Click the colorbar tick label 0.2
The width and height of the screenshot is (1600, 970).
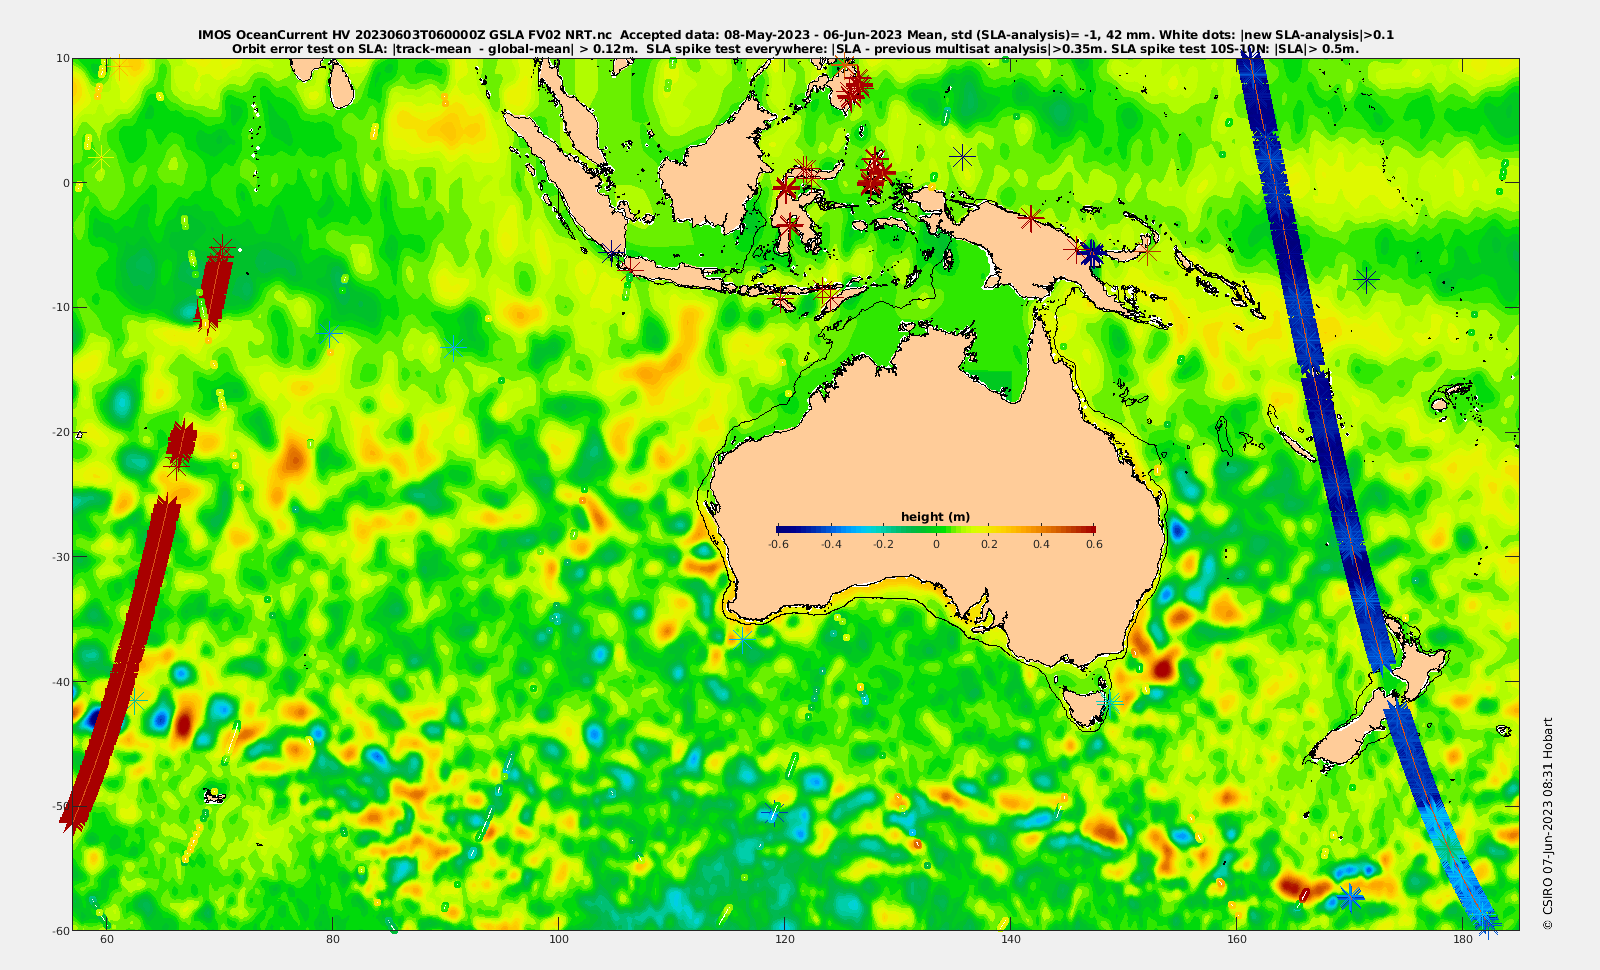click(x=989, y=544)
